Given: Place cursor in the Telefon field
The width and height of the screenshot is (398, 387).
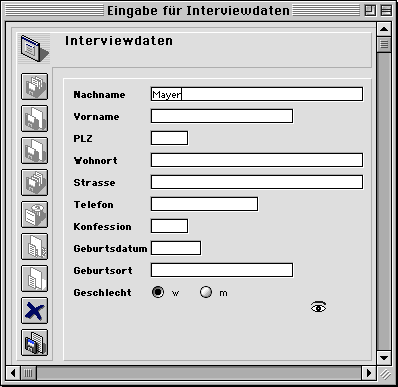Looking at the screenshot, I should [204, 204].
